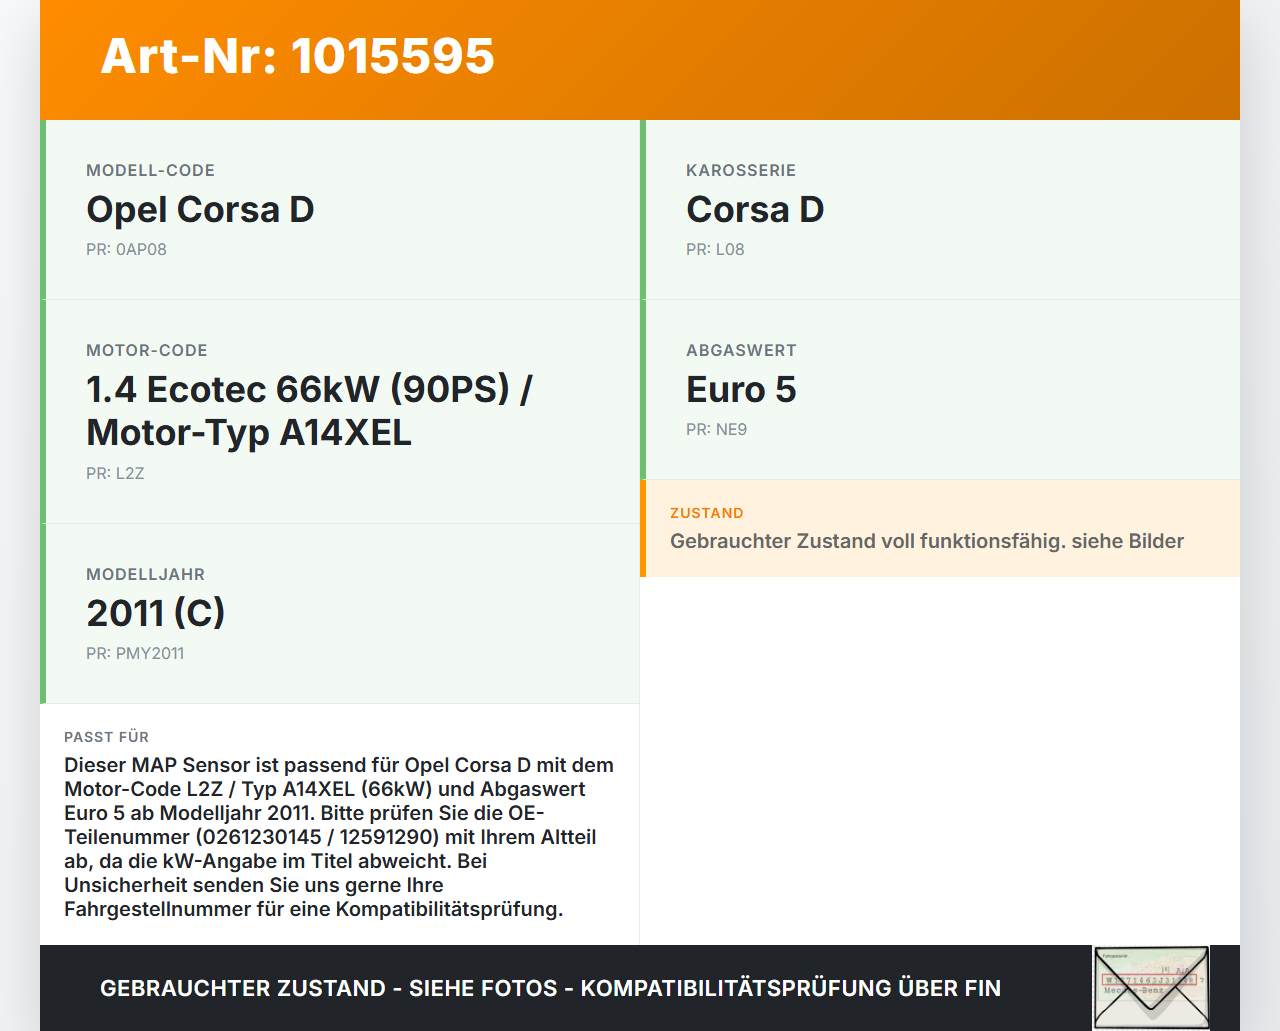Click the Opel Corsa D value
The height and width of the screenshot is (1031, 1280).
200,209
